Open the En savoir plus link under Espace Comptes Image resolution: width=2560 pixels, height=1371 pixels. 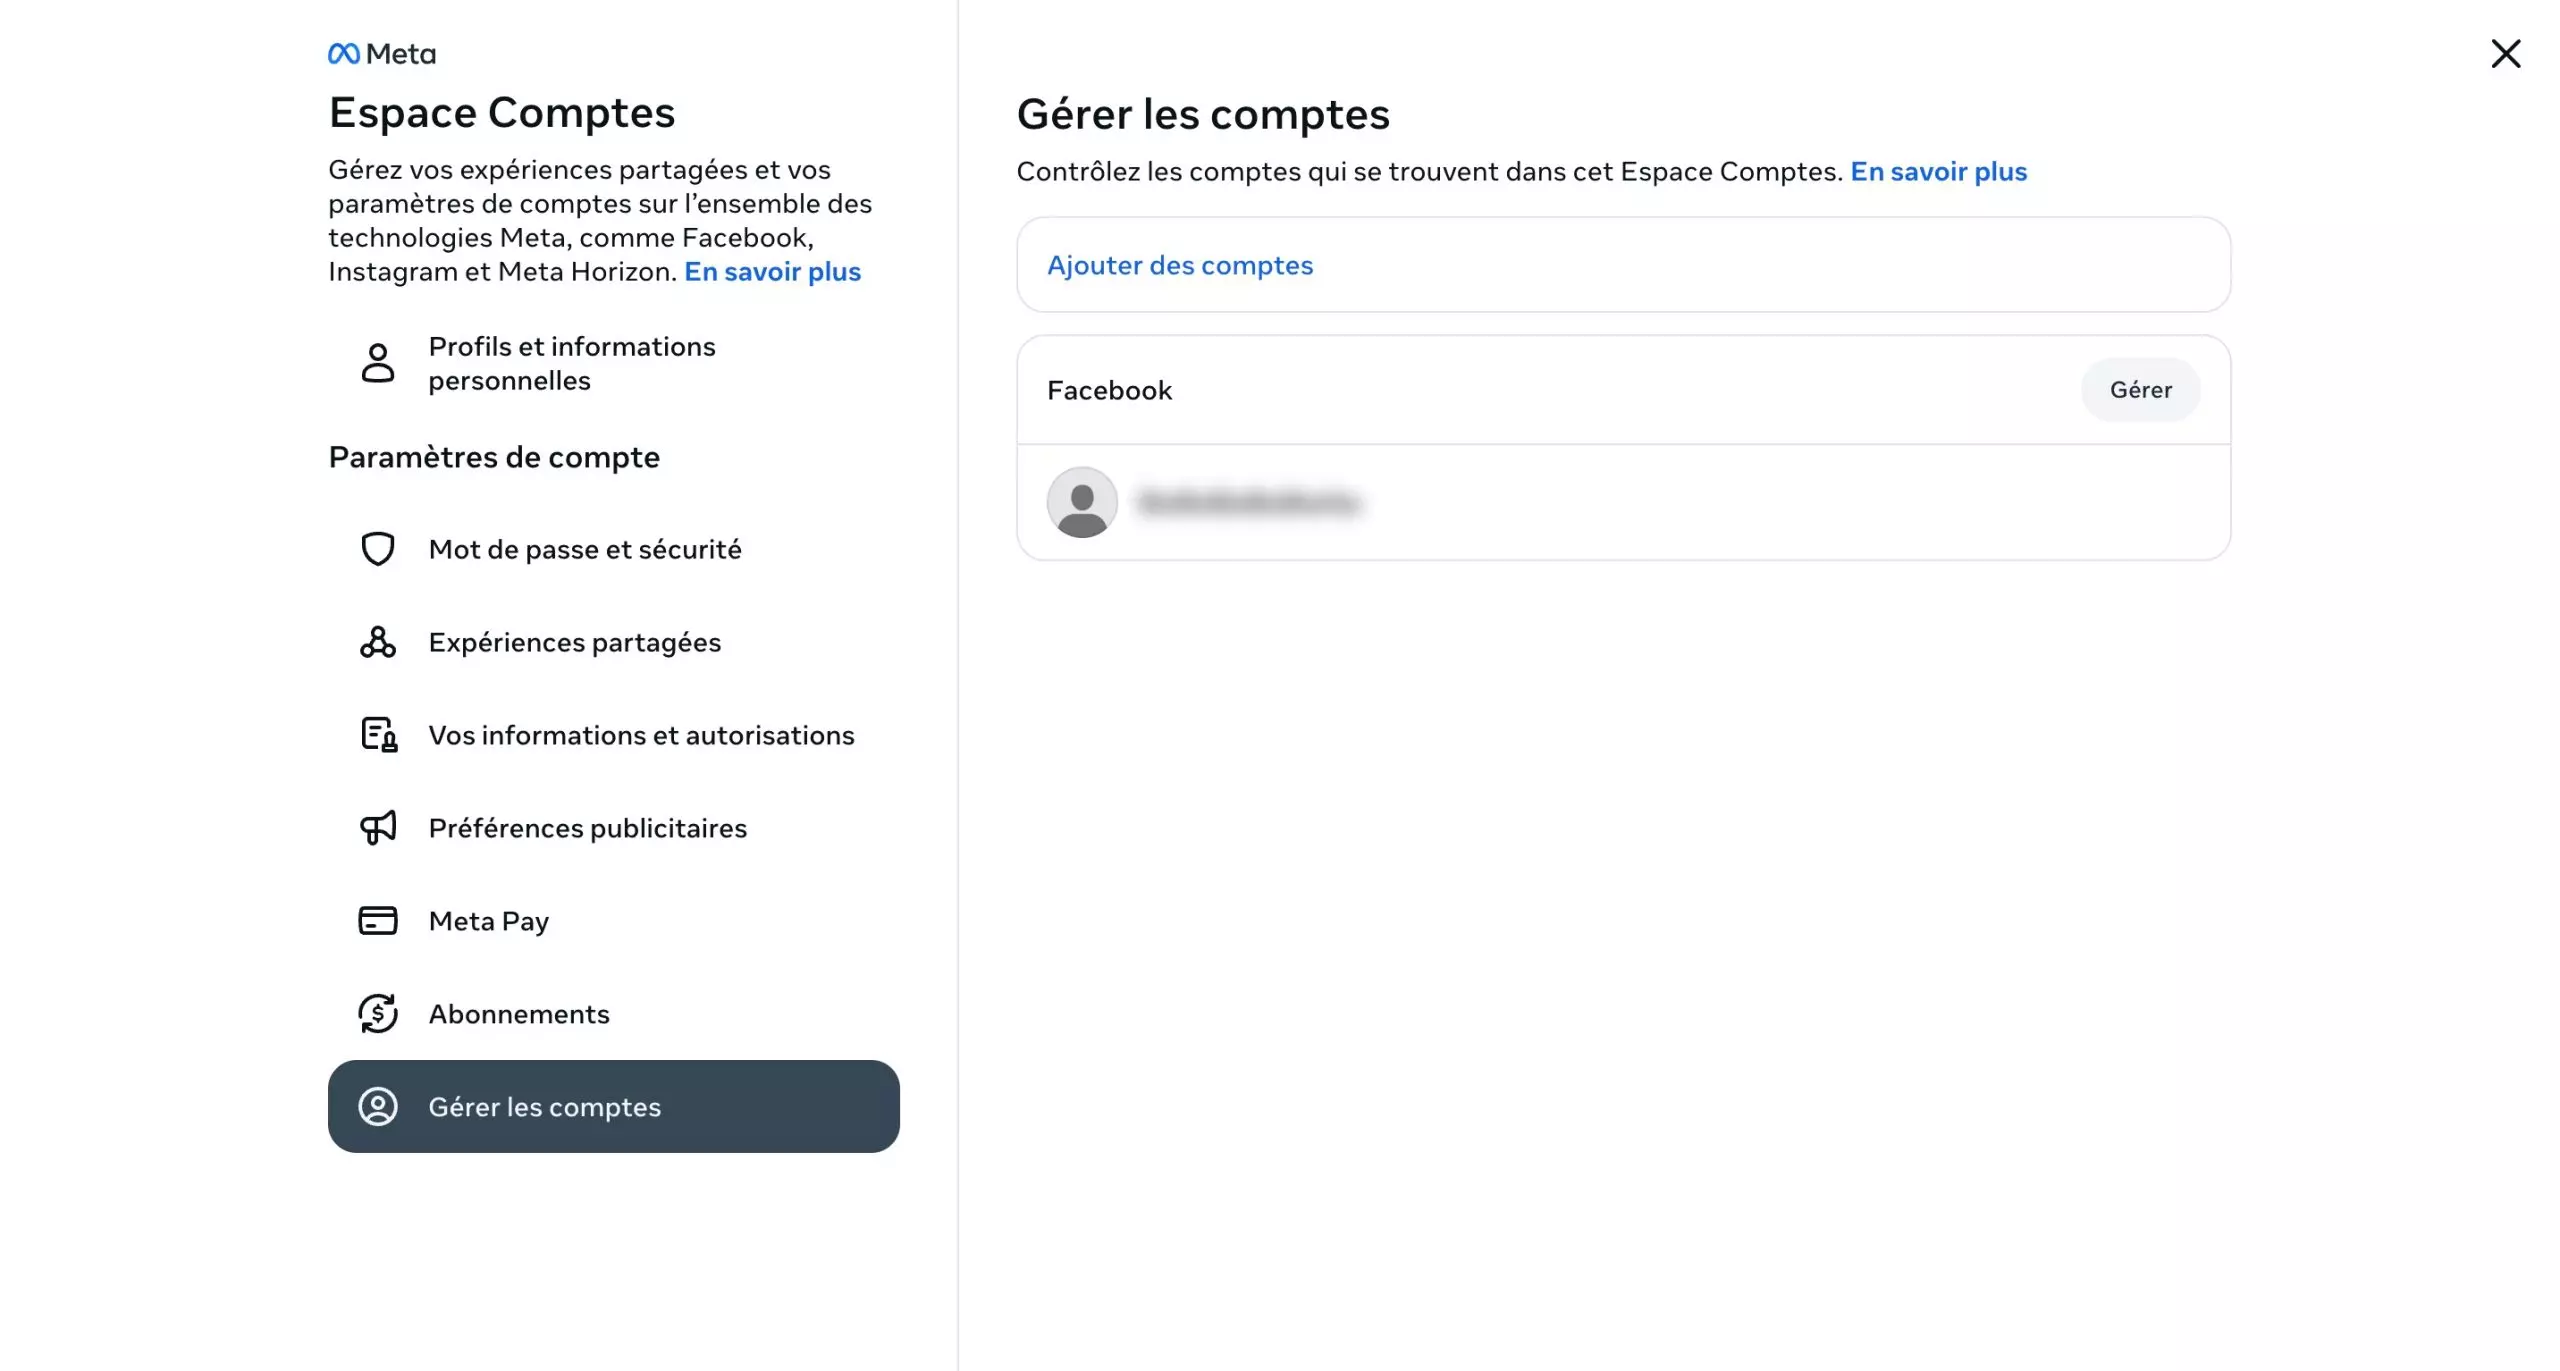point(772,272)
